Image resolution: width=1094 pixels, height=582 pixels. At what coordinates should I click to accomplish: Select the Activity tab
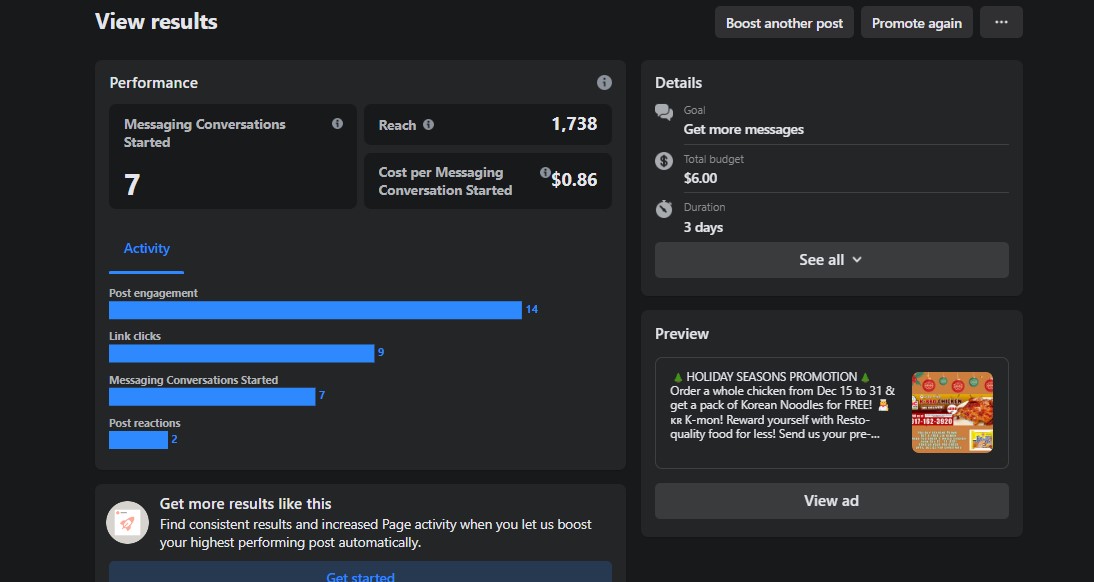pos(147,249)
